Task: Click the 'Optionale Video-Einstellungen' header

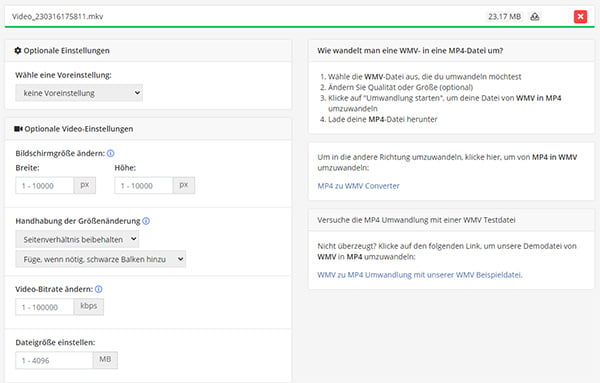Action: [79, 129]
